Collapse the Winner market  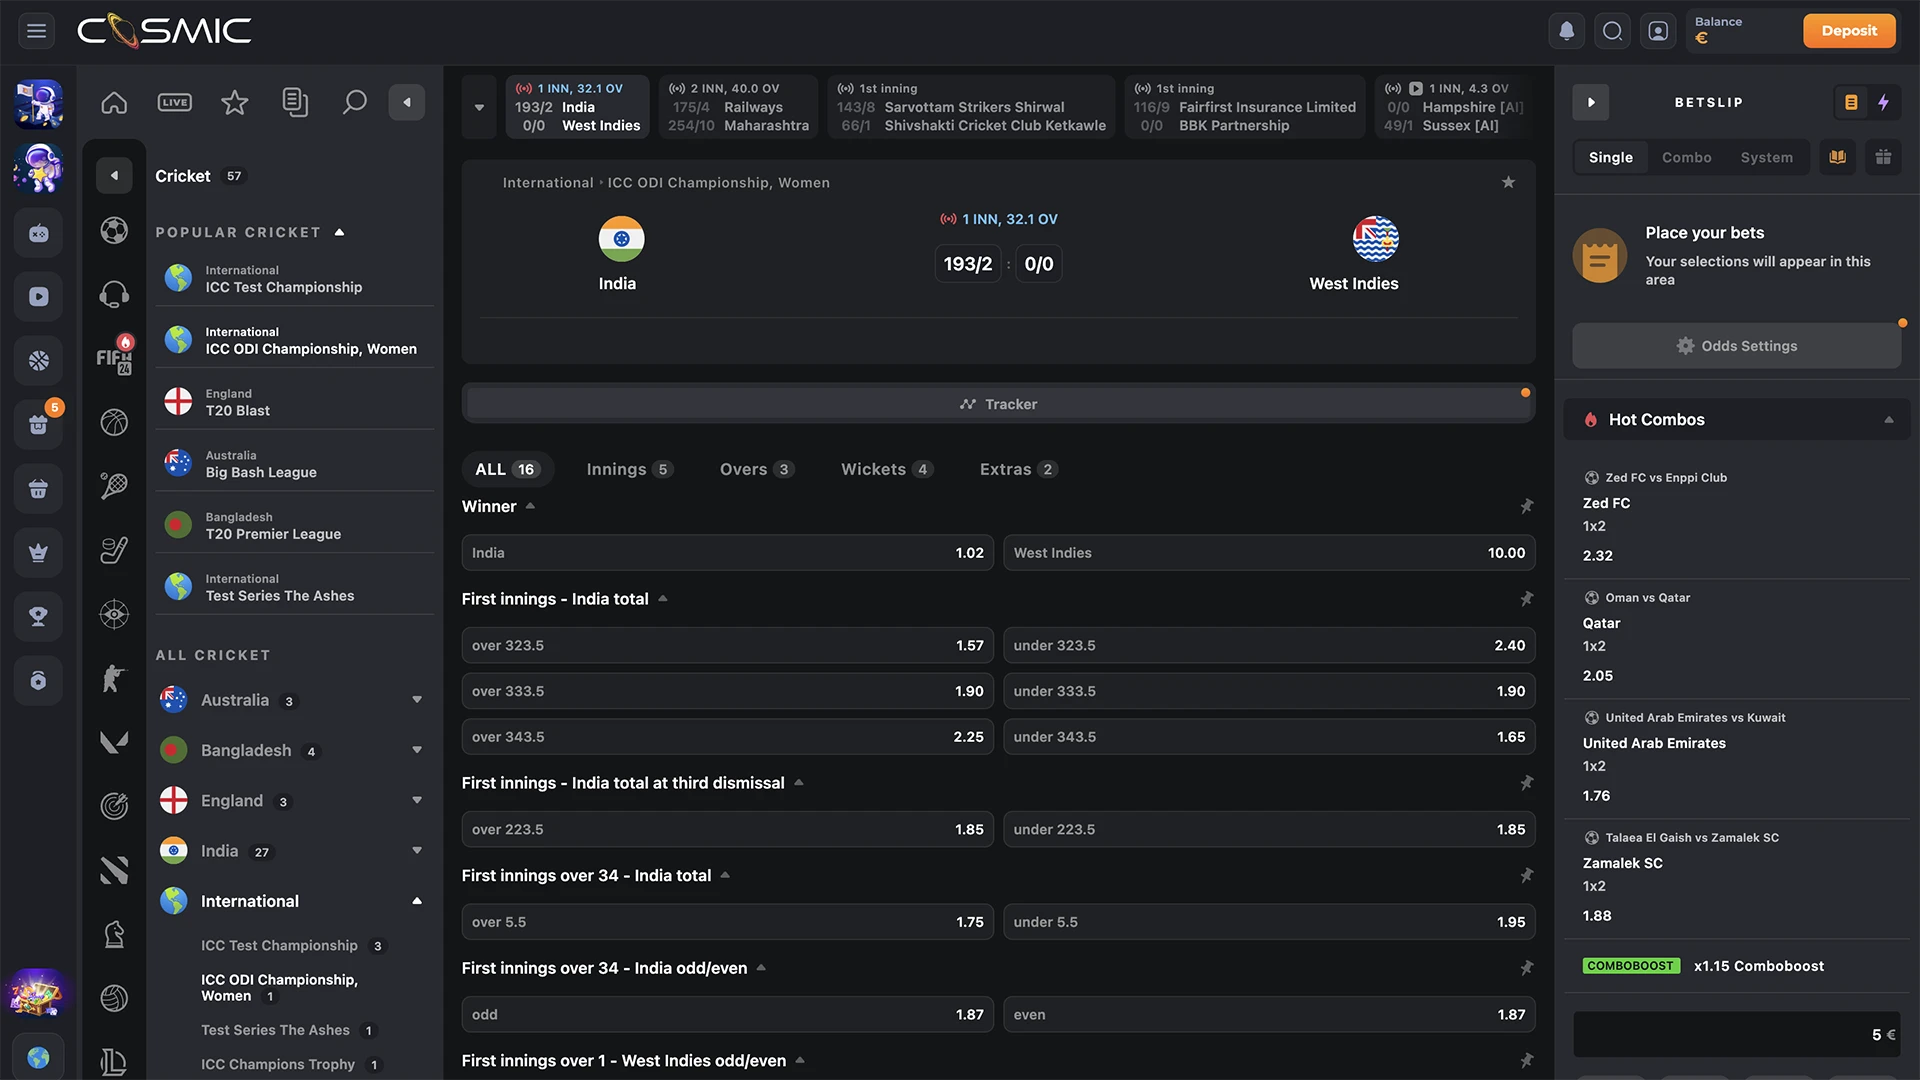531,506
